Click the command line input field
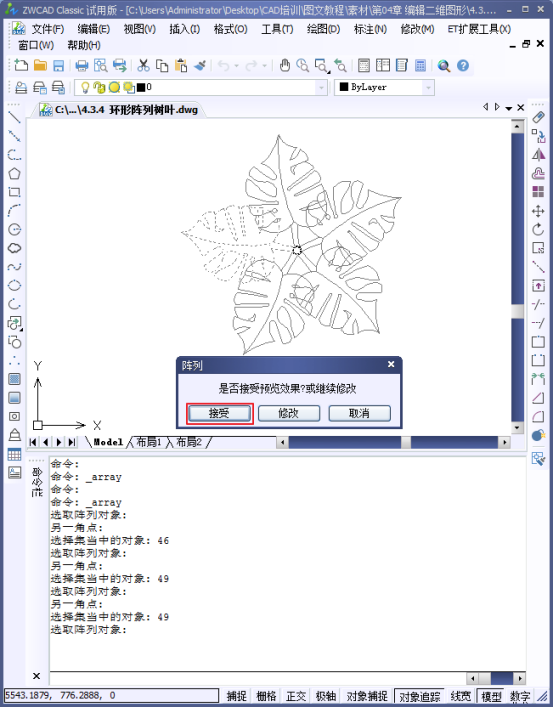This screenshot has height=708, width=554. [x=257, y=678]
